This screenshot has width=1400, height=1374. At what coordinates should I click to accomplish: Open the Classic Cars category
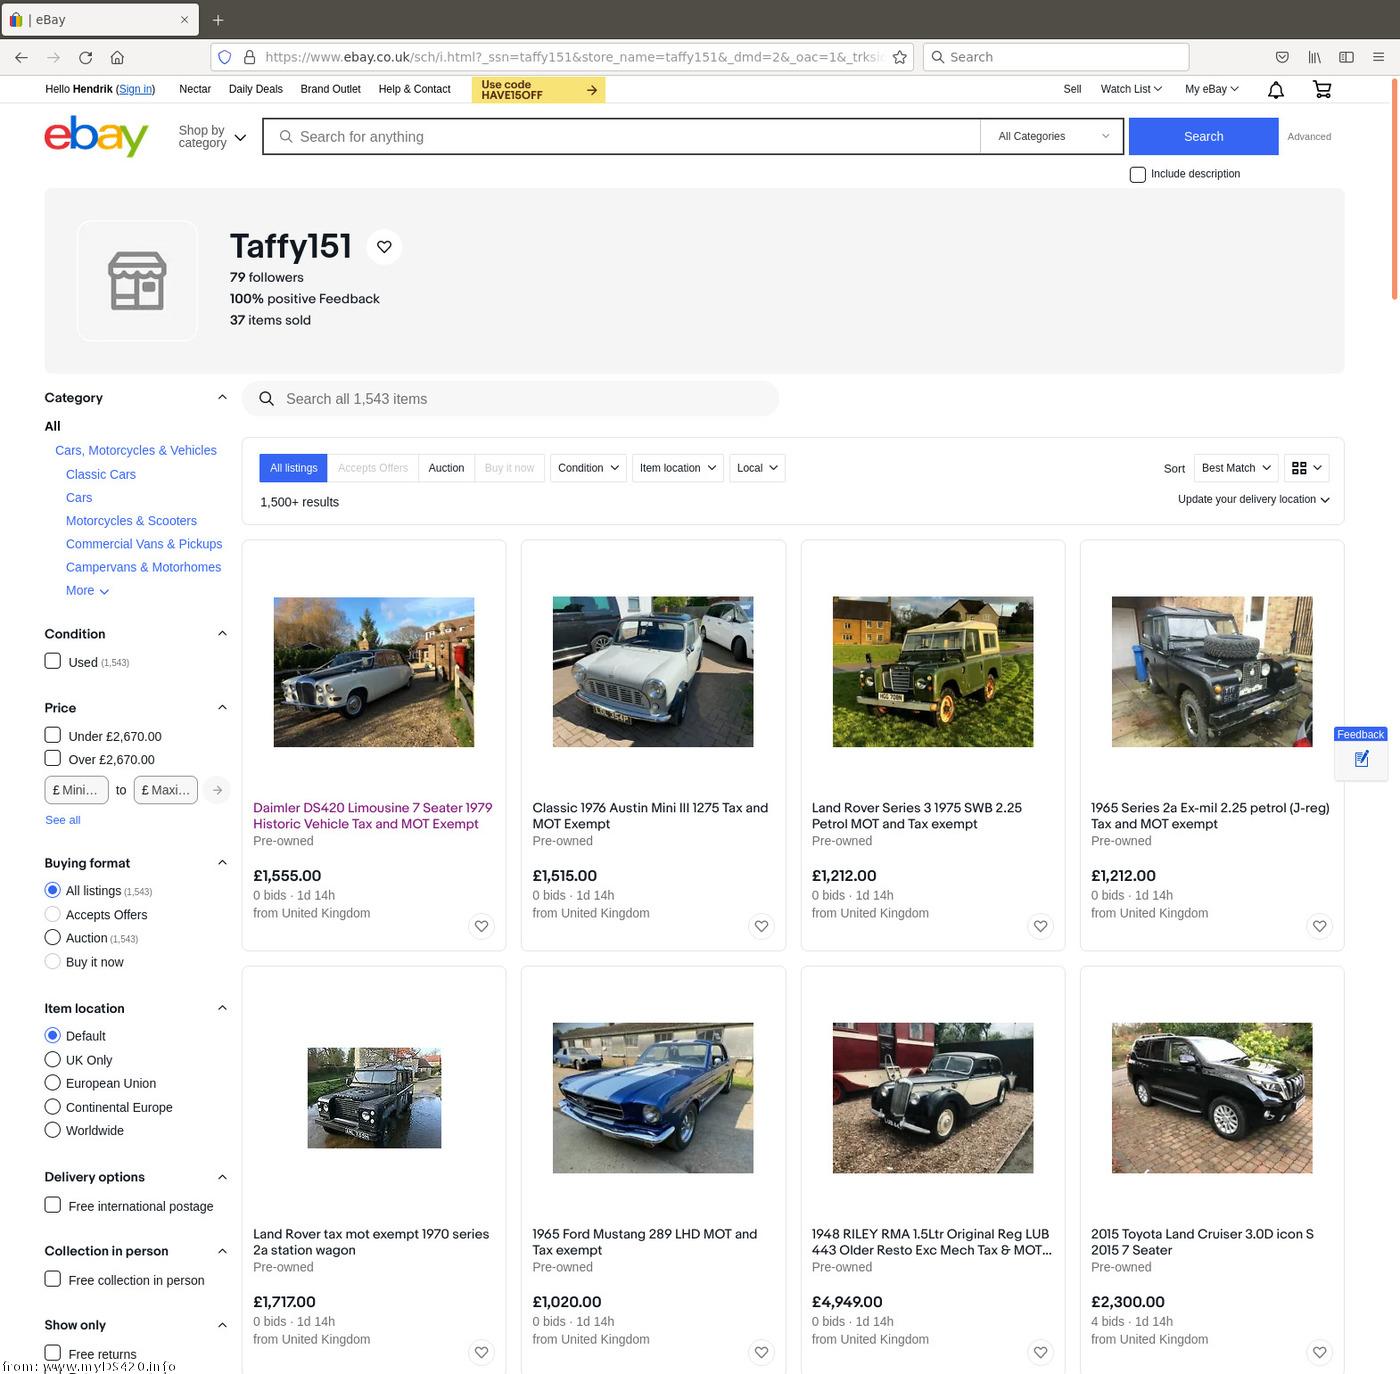[101, 474]
